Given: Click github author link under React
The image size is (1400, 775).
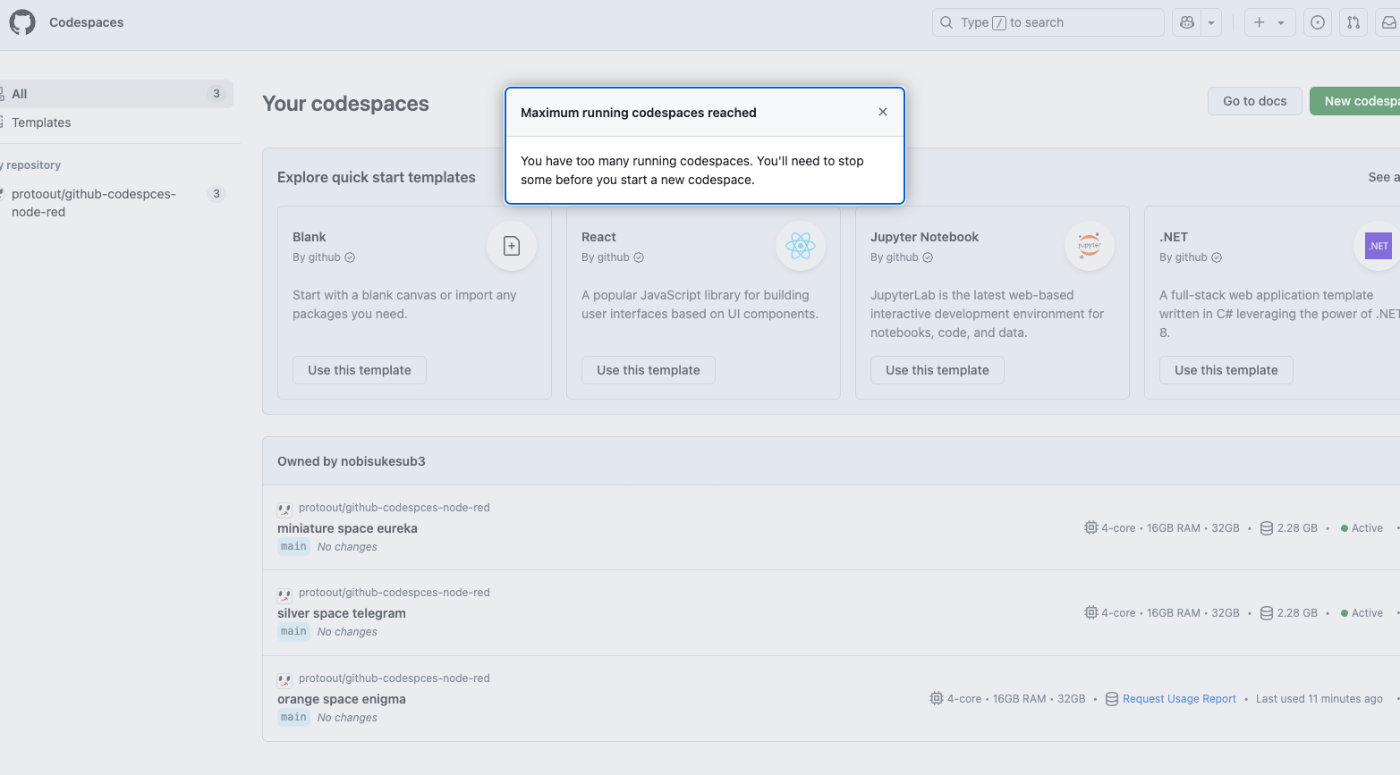Looking at the screenshot, I should (x=614, y=257).
